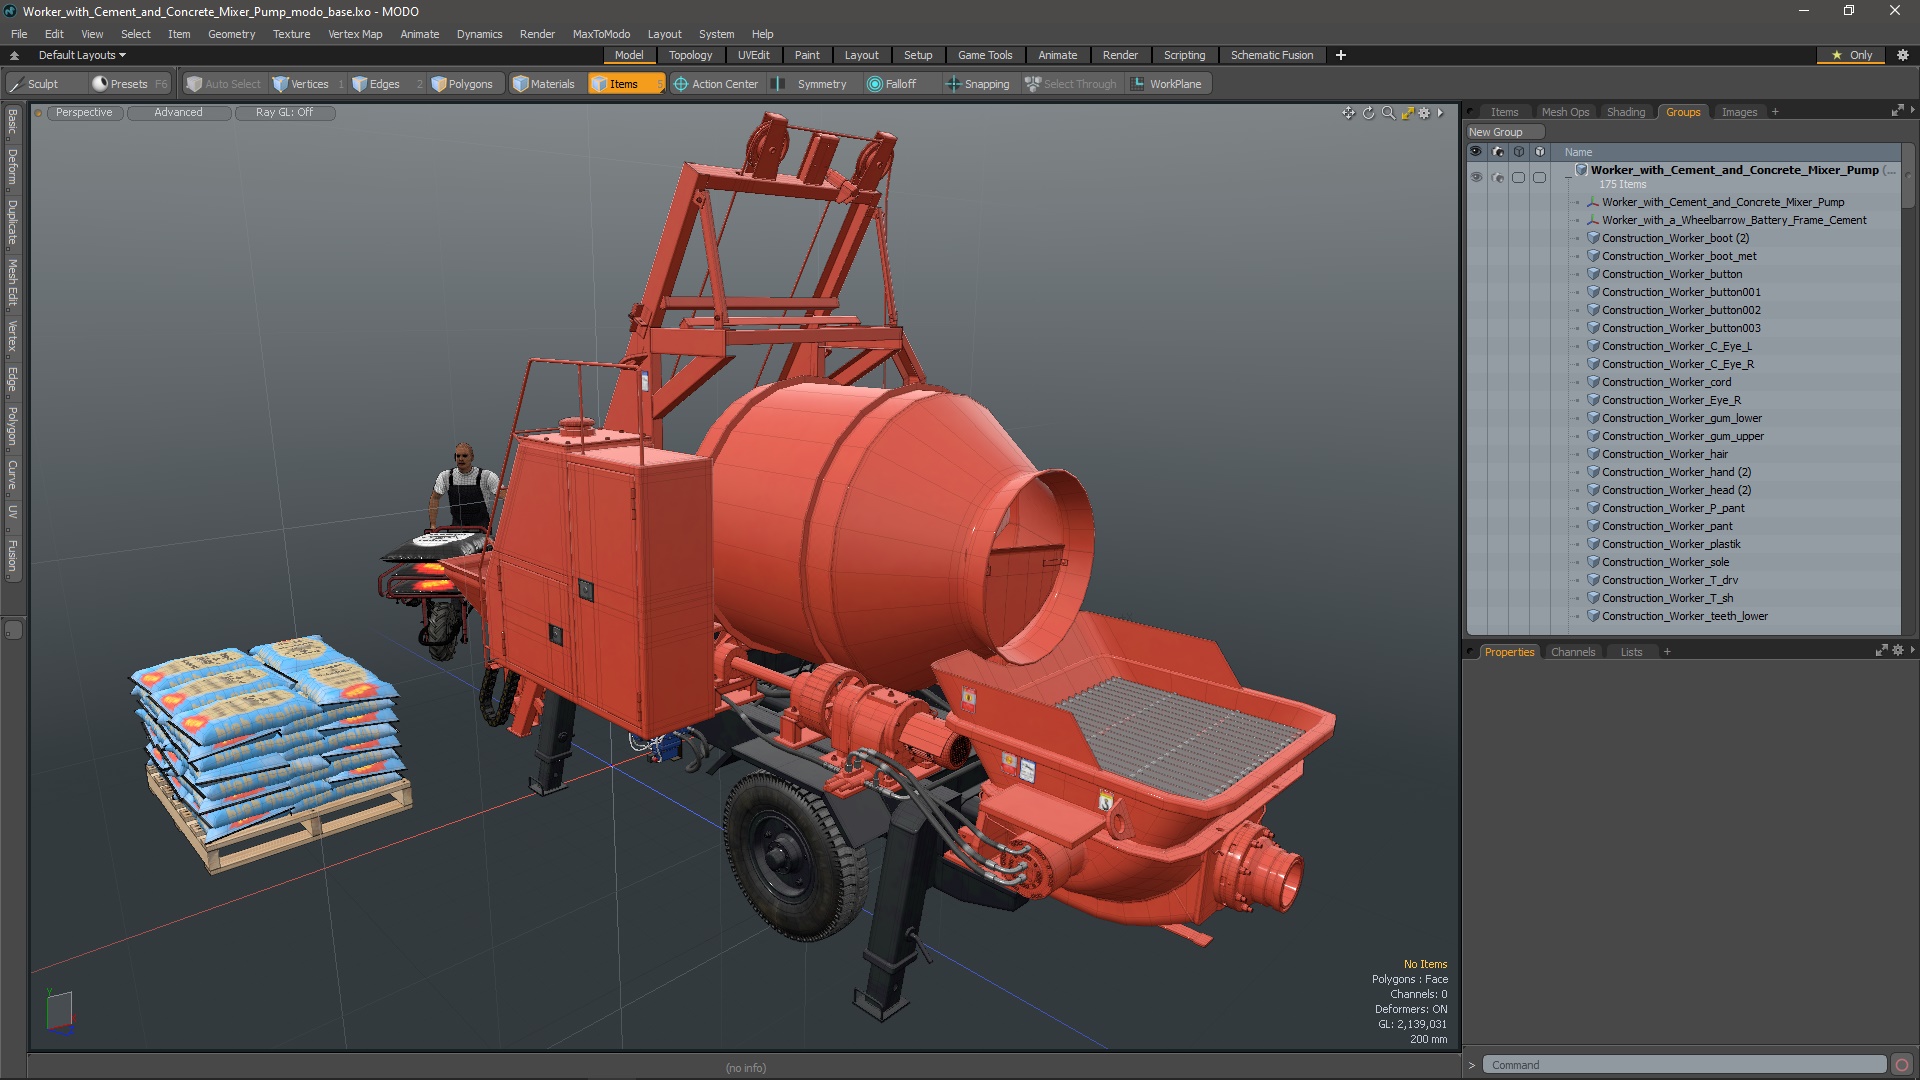
Task: Open the Ray GL: Off dropdown
Action: pos(284,112)
